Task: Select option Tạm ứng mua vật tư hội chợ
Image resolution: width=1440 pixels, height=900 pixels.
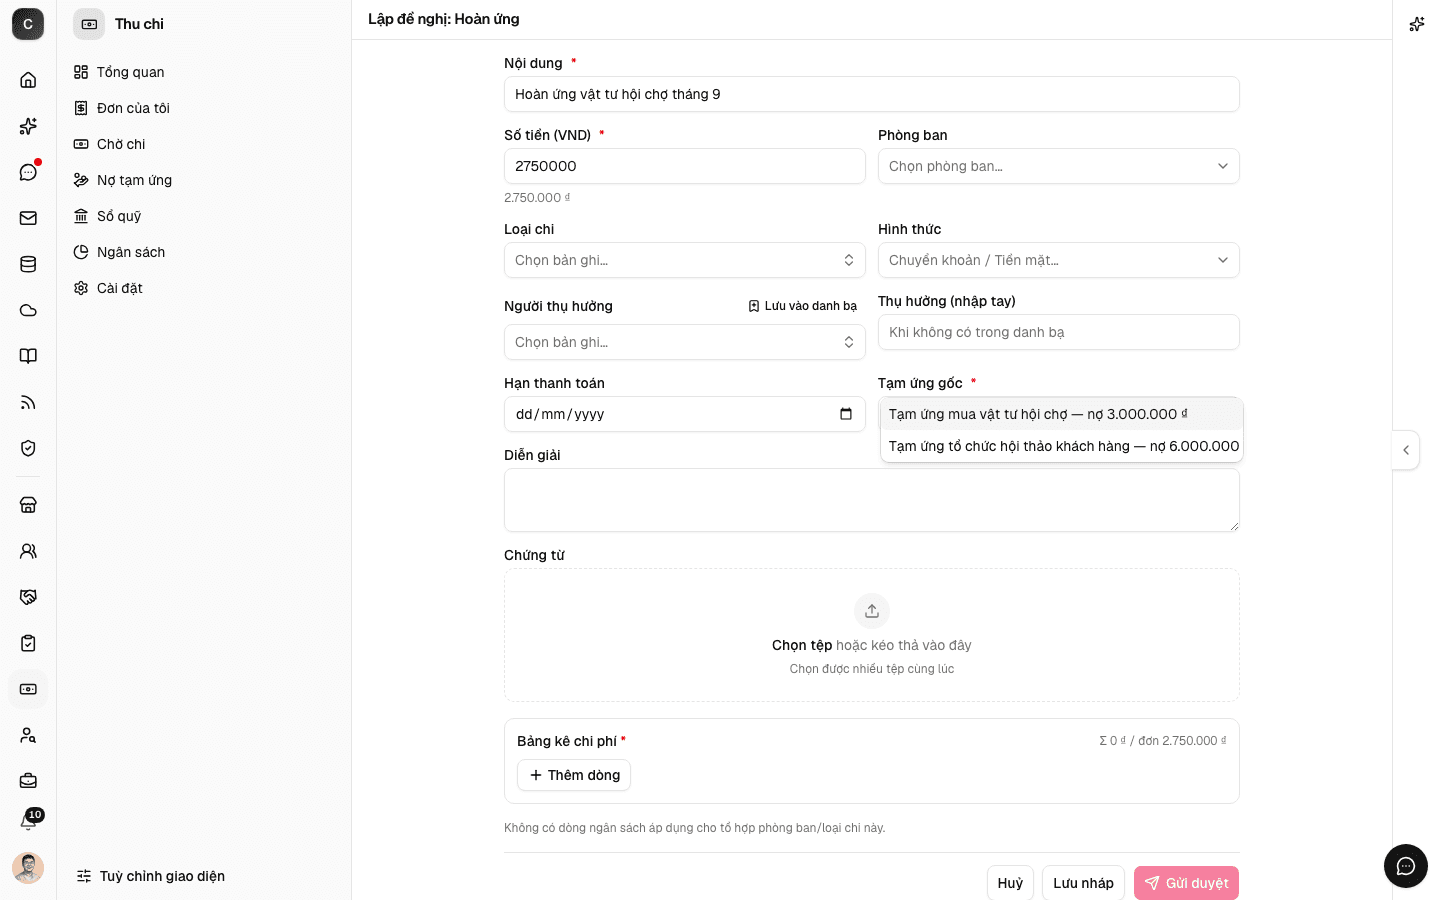Action: pyautogui.click(x=1062, y=414)
